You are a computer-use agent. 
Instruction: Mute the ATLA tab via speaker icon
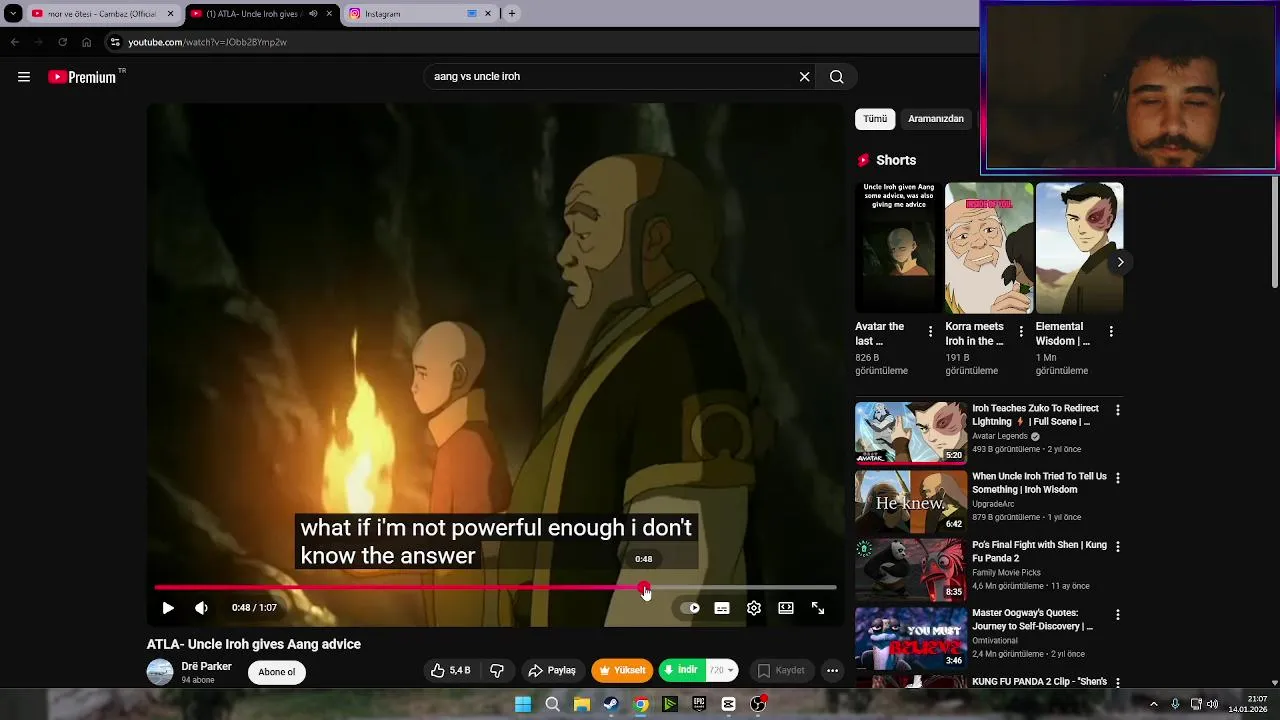[313, 14]
